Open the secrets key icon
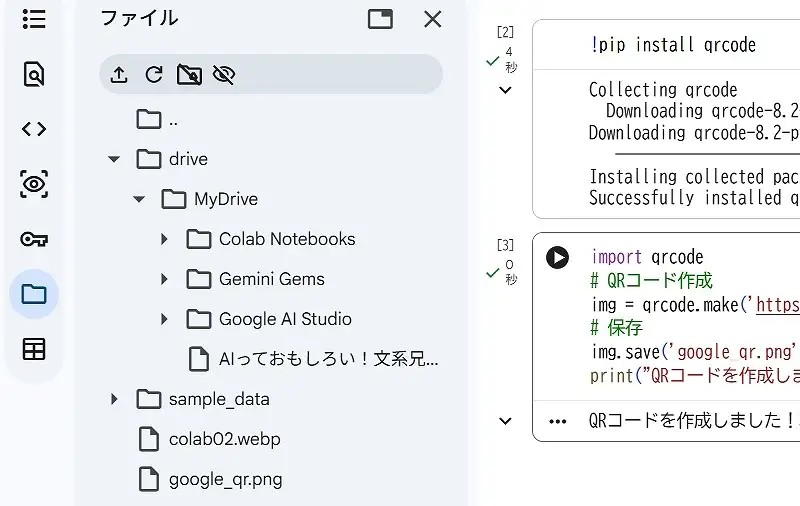This screenshot has width=800, height=506. pyautogui.click(x=34, y=239)
